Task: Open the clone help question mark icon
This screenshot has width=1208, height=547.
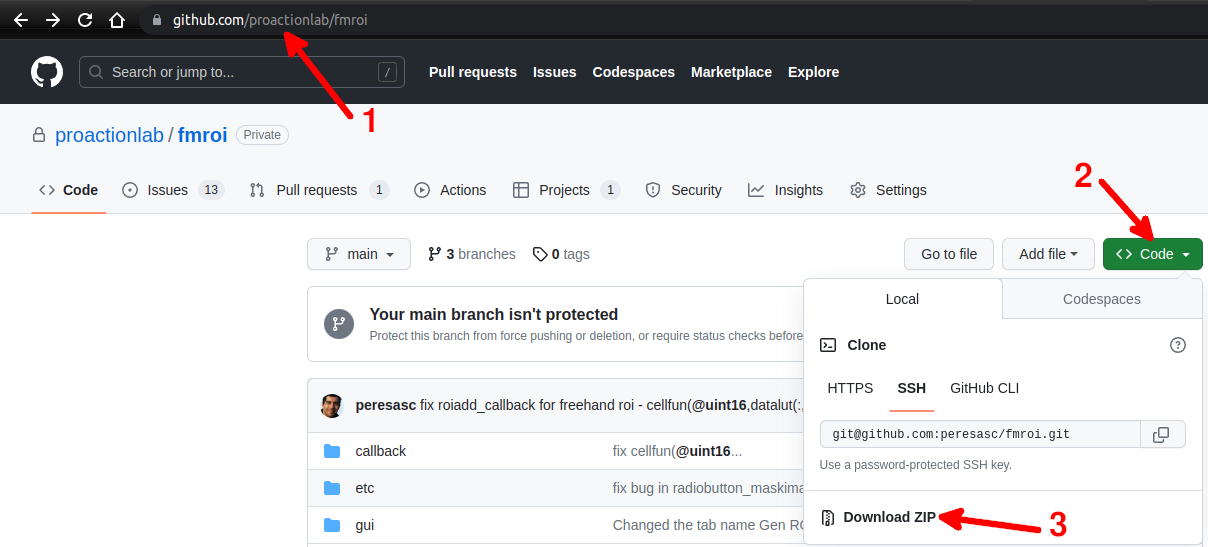Action: (x=1178, y=345)
